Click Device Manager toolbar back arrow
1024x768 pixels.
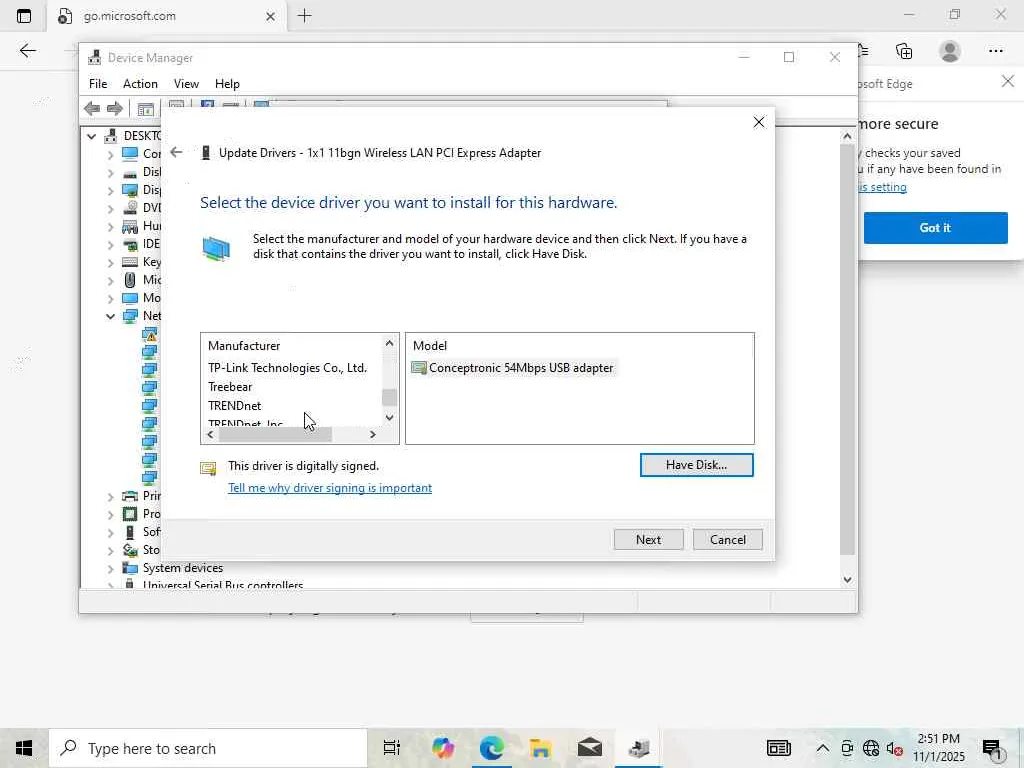pos(92,108)
